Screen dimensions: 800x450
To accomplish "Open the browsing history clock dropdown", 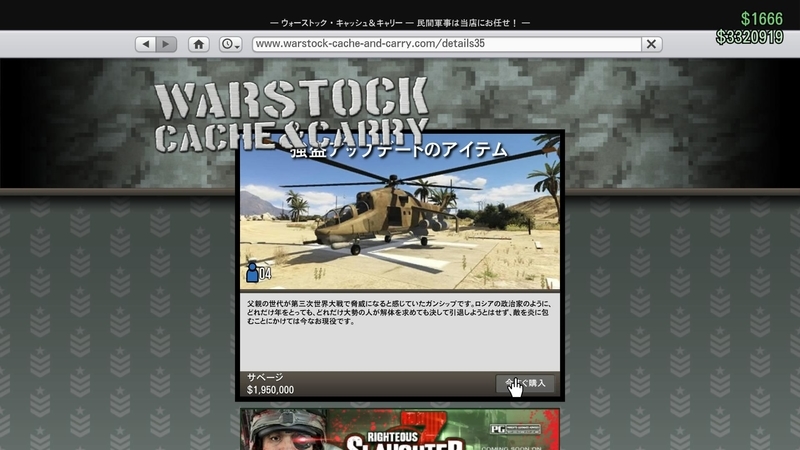I will tap(231, 44).
